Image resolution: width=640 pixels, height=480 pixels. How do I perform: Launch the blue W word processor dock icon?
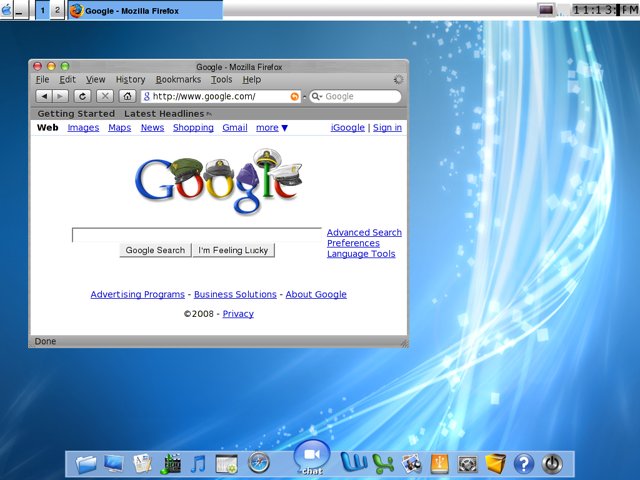click(354, 463)
